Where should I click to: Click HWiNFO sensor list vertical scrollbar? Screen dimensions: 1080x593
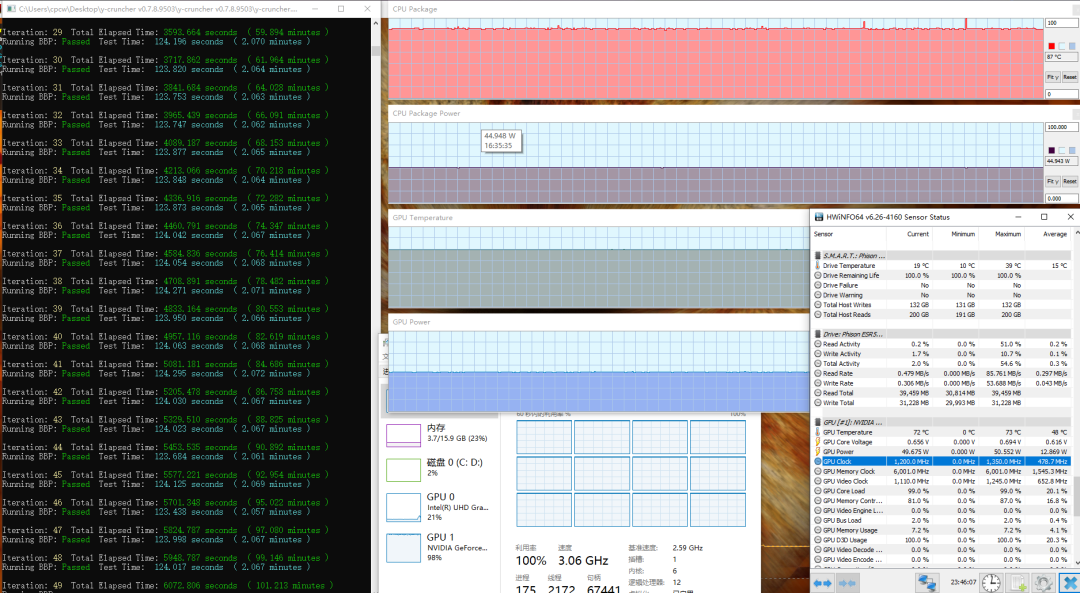(x=1077, y=496)
